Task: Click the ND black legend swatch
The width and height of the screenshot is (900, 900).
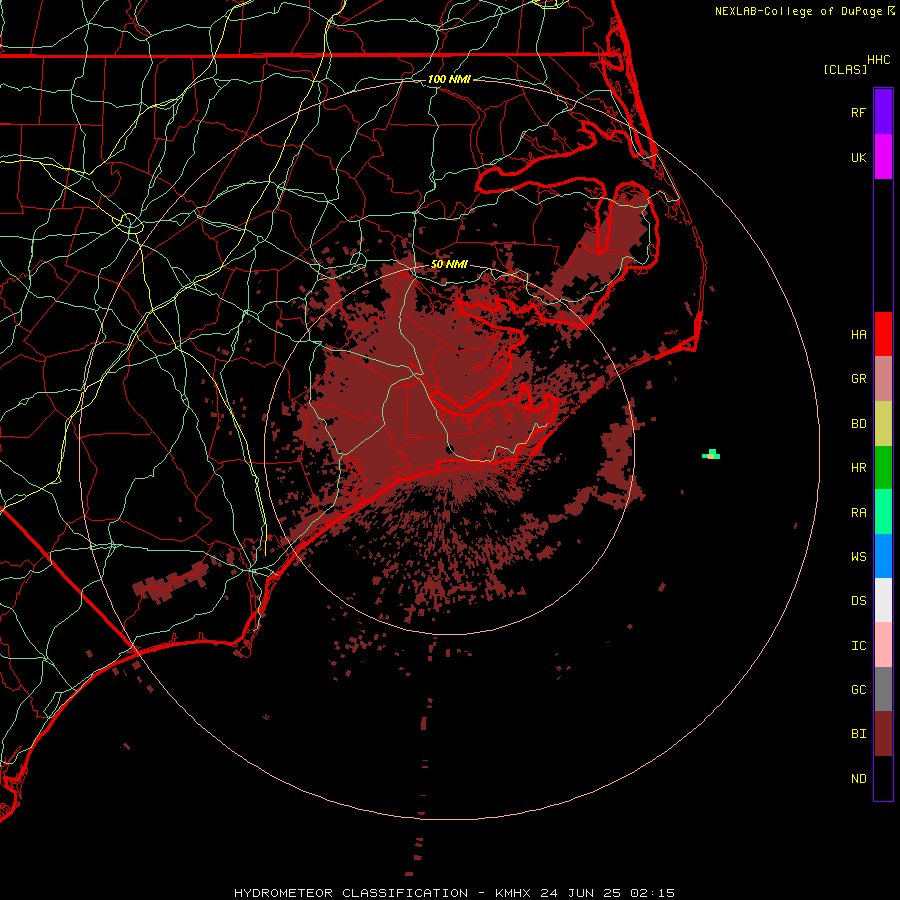Action: pos(883,778)
